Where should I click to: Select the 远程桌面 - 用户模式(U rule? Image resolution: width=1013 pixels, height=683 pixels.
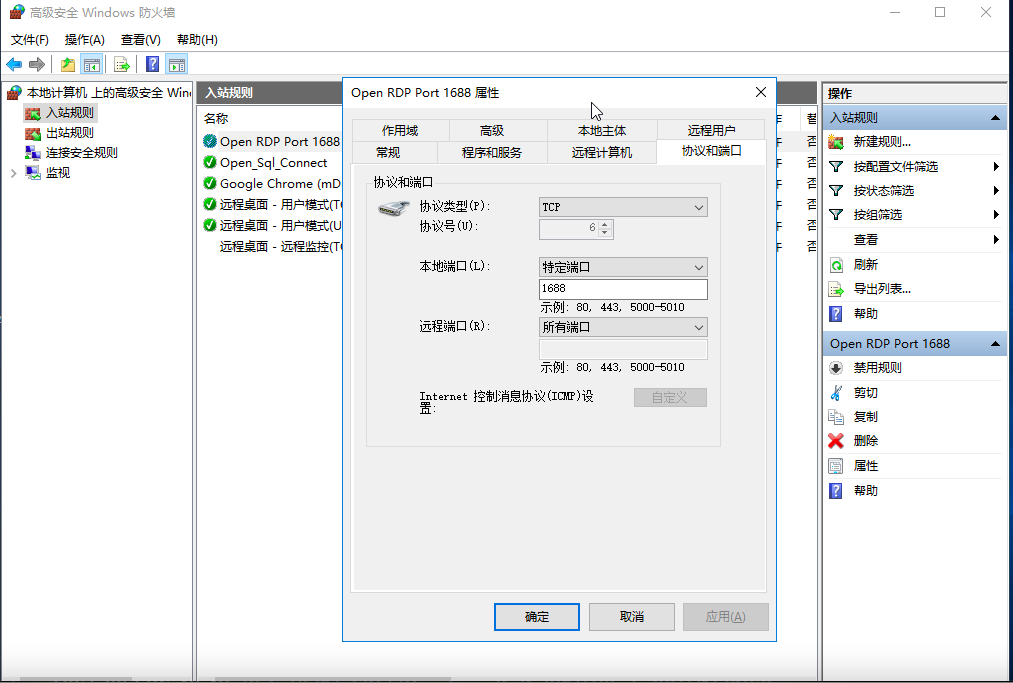point(271,225)
